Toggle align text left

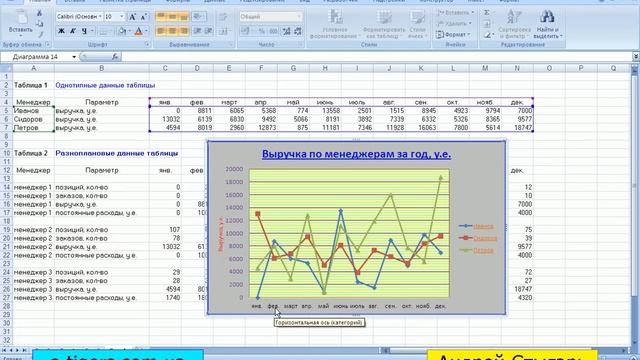click(161, 31)
